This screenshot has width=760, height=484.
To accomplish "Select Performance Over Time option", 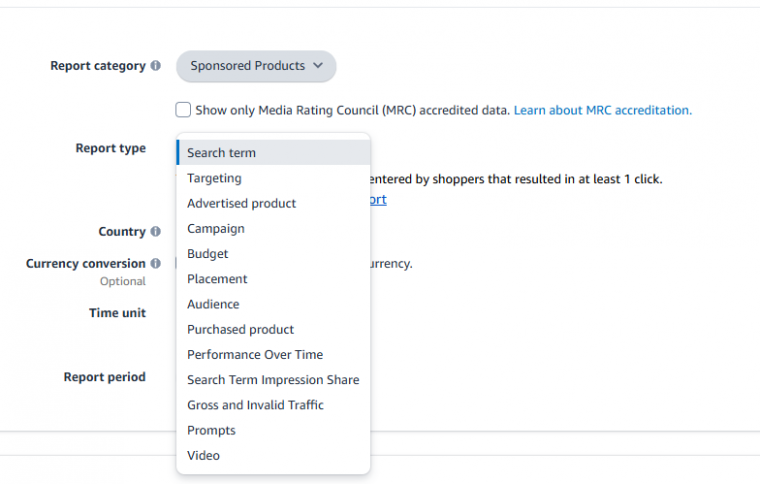I will 273,354.
